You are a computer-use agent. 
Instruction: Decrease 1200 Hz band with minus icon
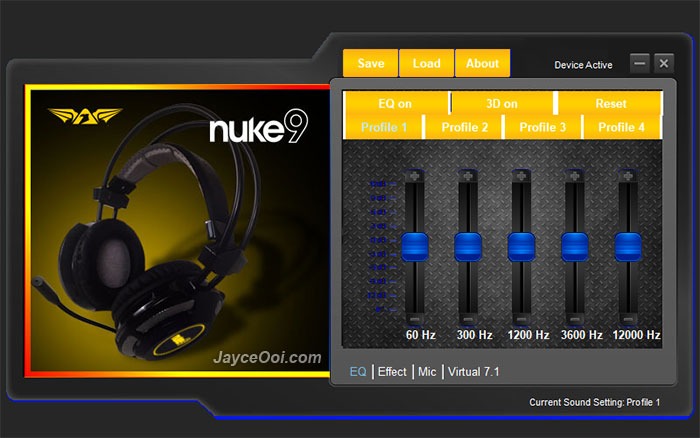[x=521, y=319]
